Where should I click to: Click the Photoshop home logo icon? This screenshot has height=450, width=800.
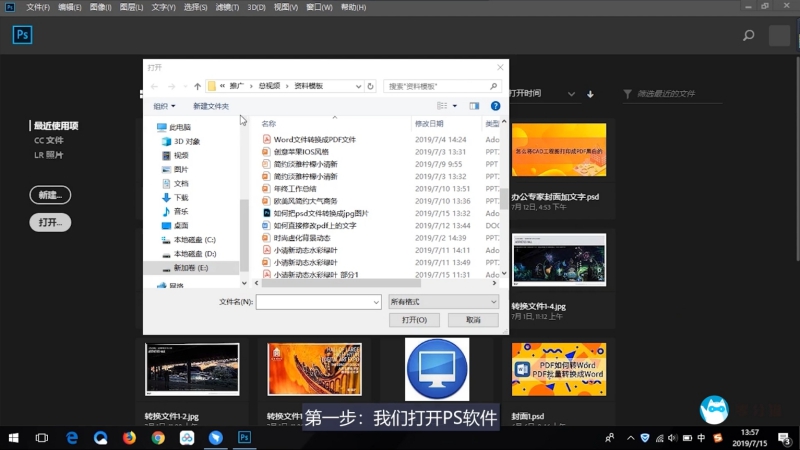tap(23, 35)
